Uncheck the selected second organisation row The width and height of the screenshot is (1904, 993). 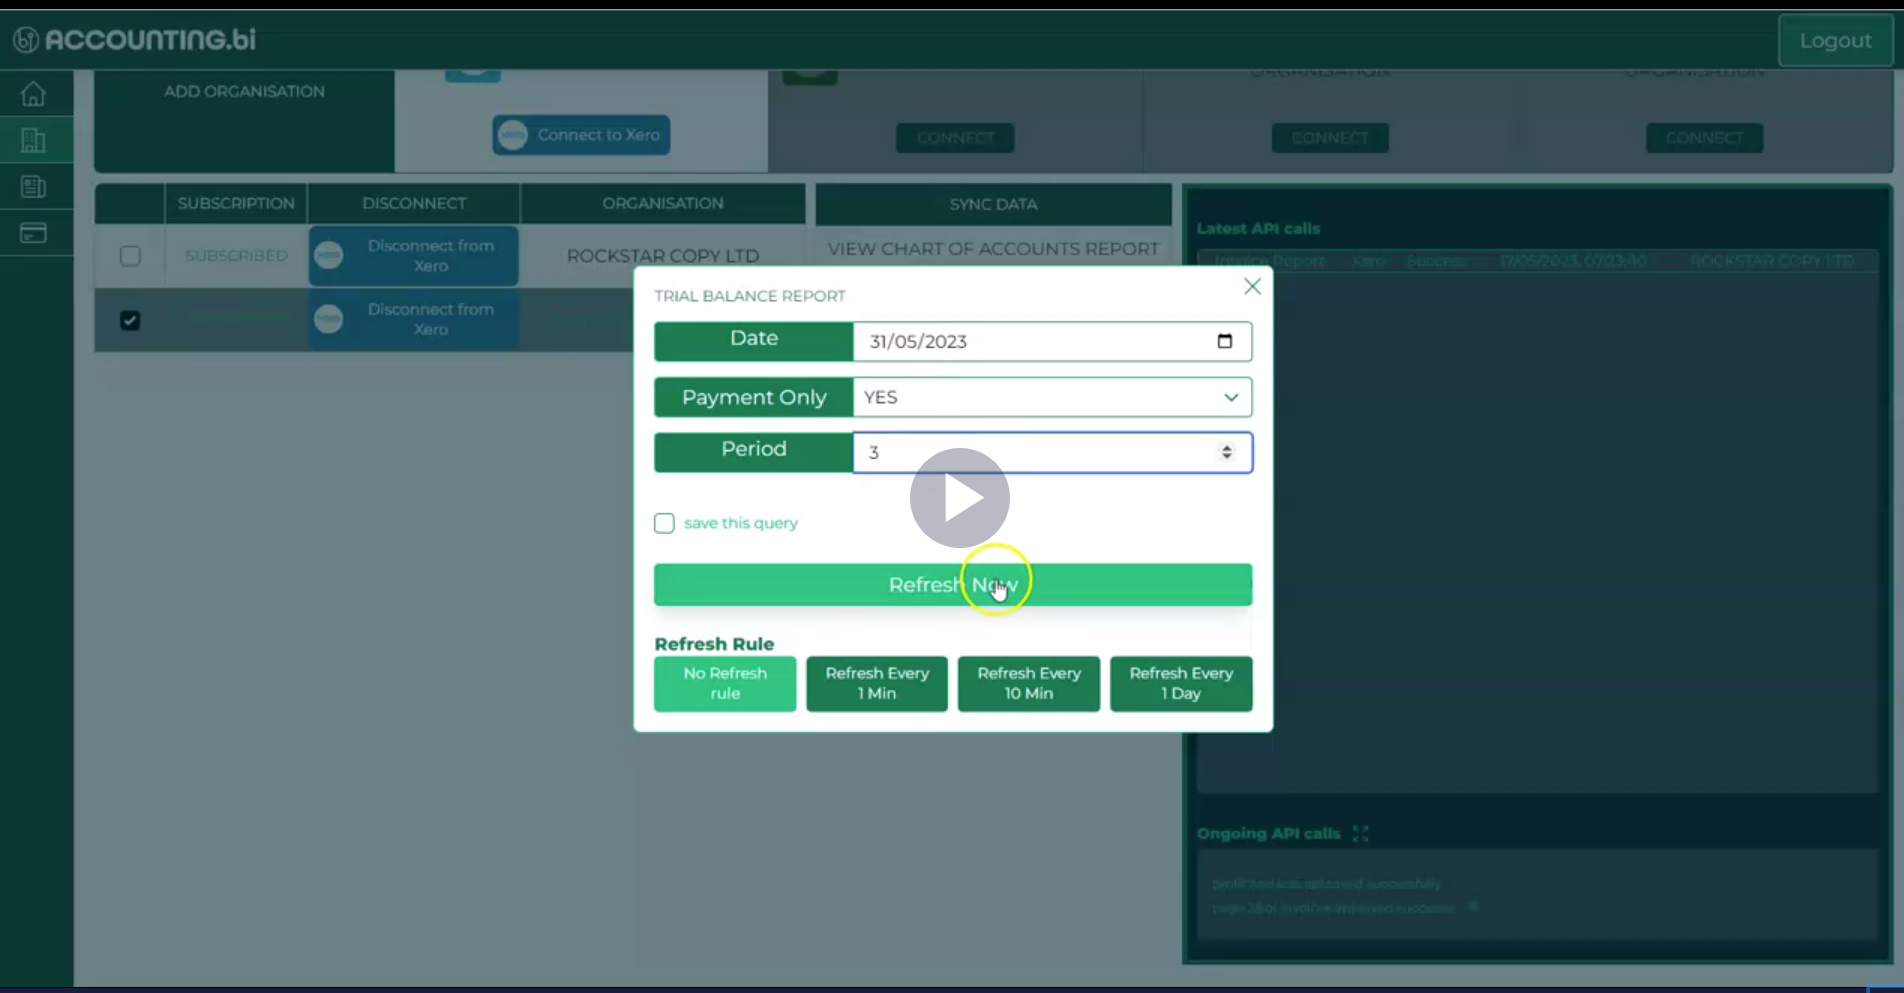pyautogui.click(x=130, y=320)
